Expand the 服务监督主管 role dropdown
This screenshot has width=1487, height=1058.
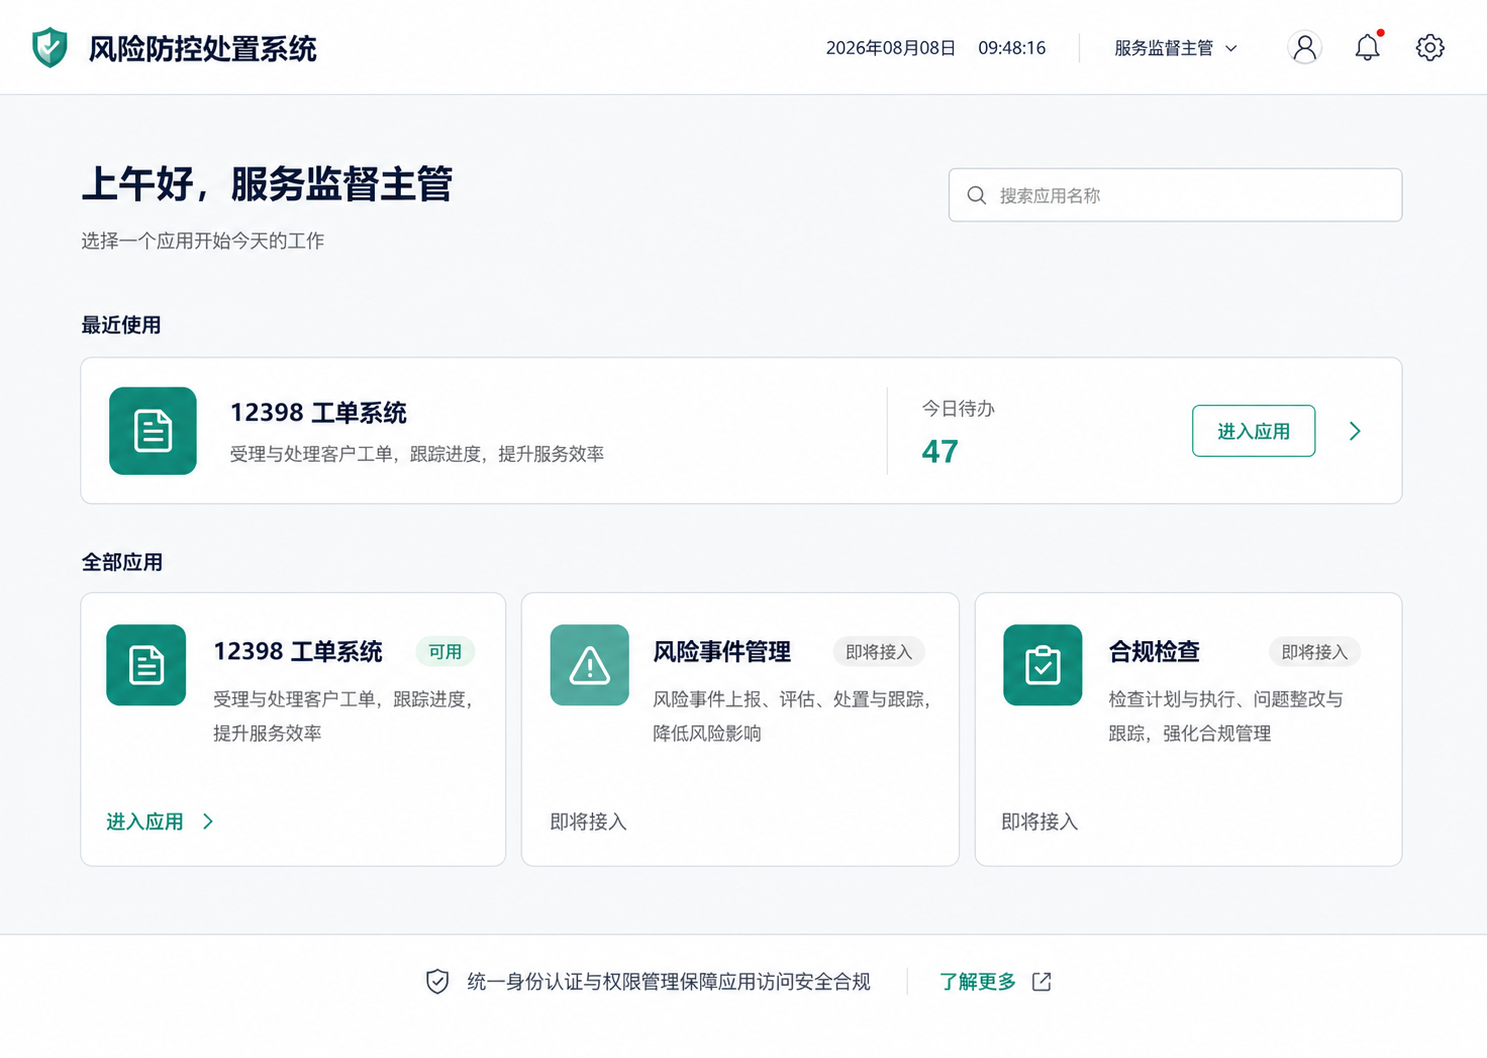click(x=1176, y=48)
